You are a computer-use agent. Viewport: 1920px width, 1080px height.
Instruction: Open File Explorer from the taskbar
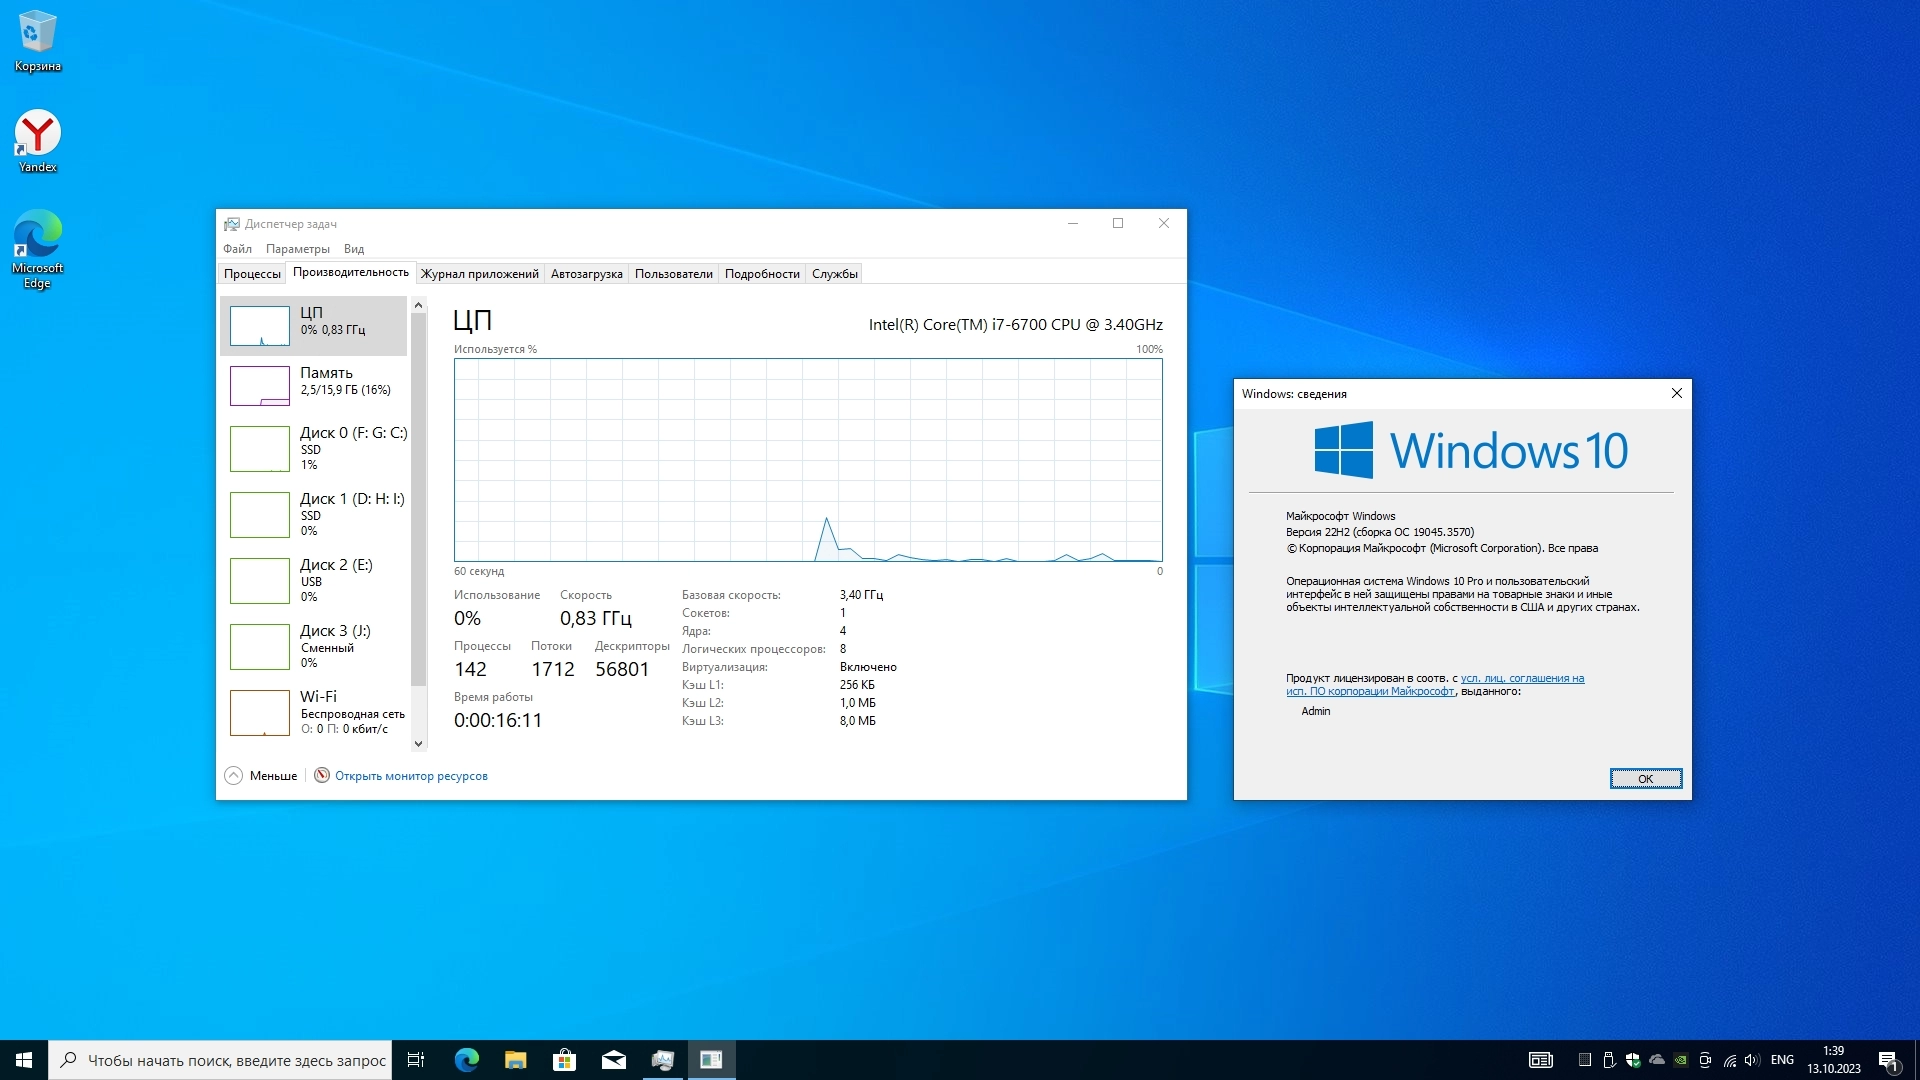(x=515, y=1060)
